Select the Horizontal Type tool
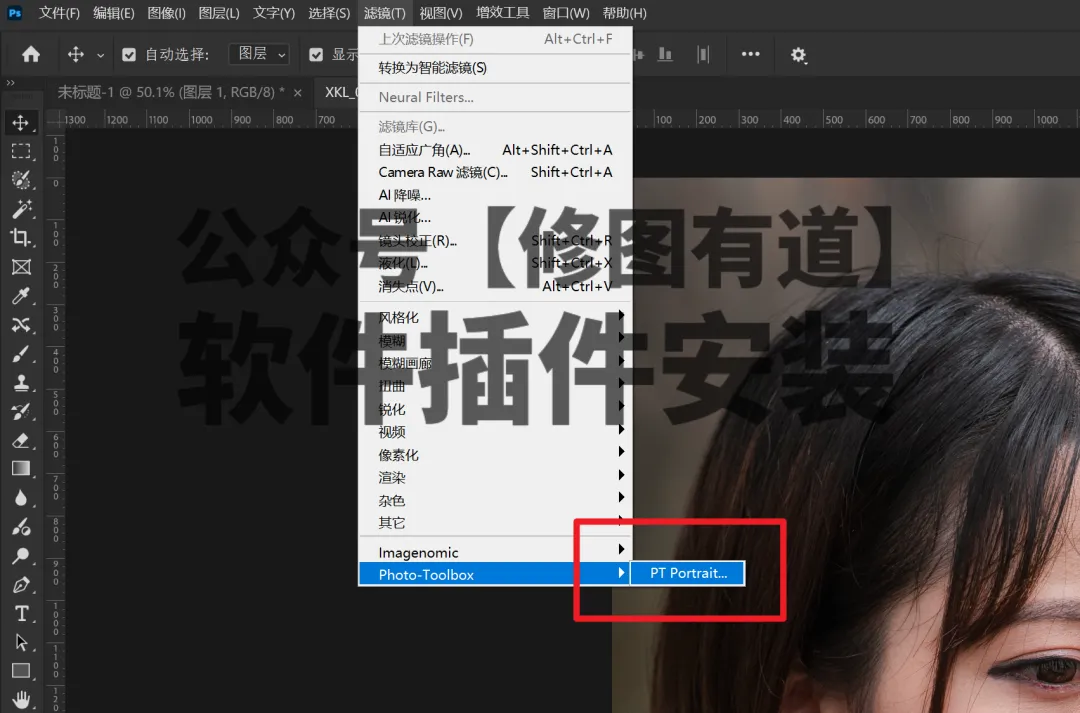The width and height of the screenshot is (1080, 713). [21, 613]
